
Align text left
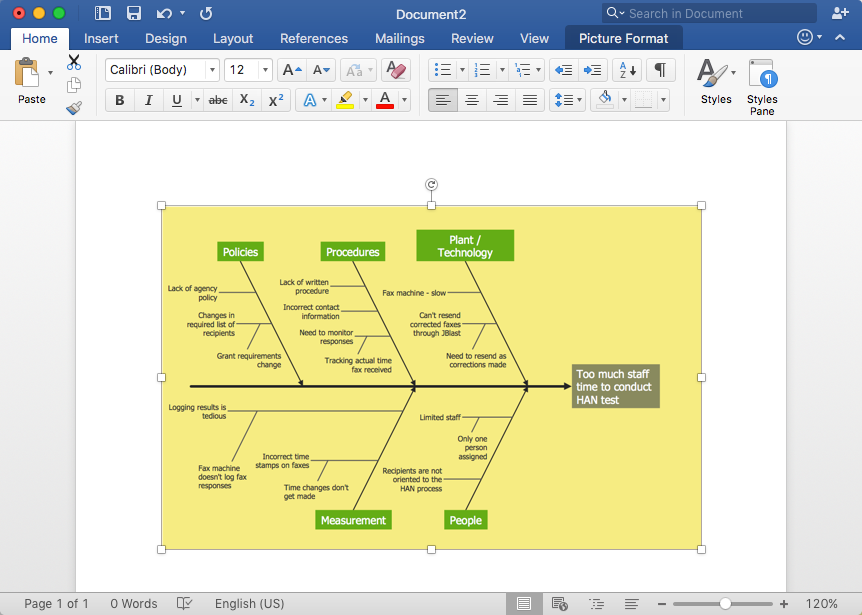tap(443, 100)
